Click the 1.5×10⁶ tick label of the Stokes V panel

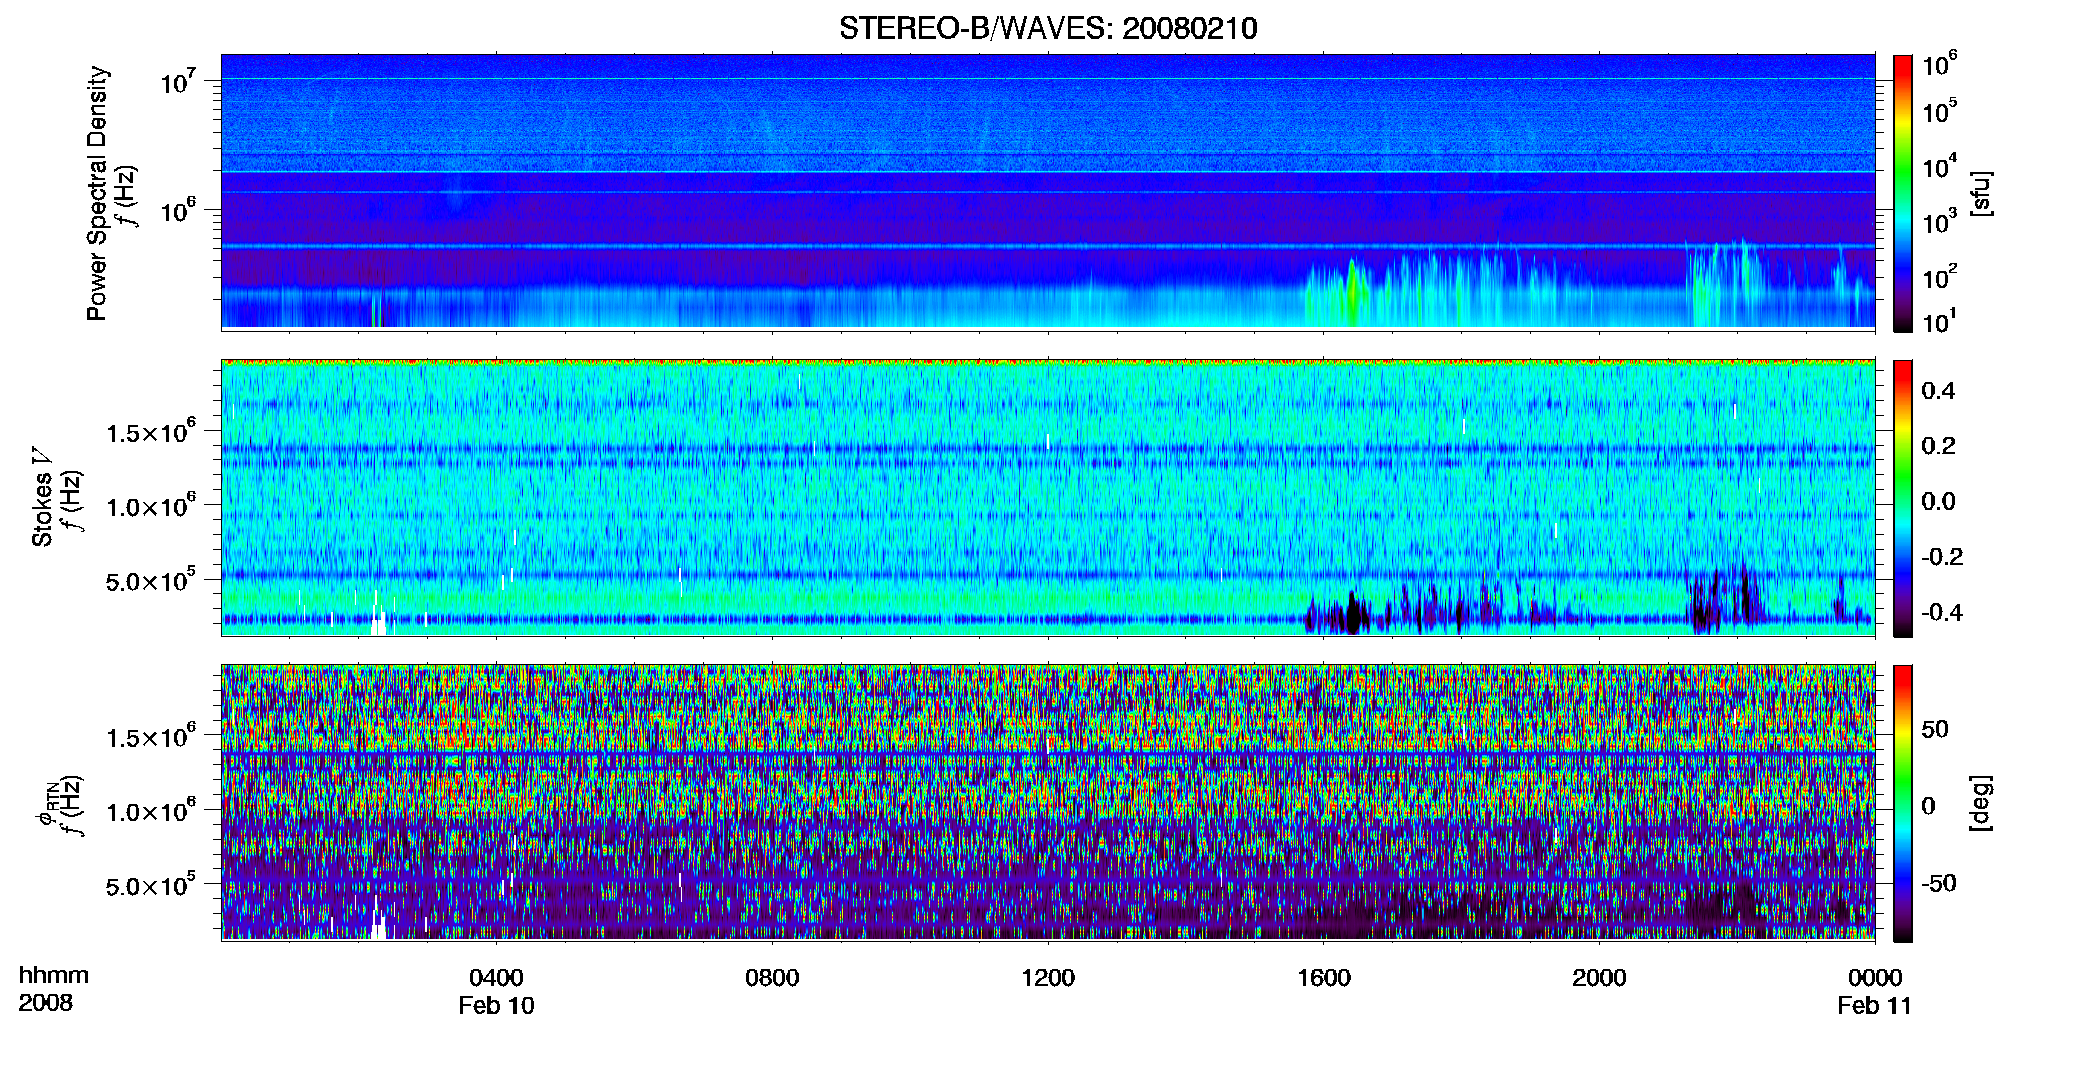pyautogui.click(x=151, y=431)
